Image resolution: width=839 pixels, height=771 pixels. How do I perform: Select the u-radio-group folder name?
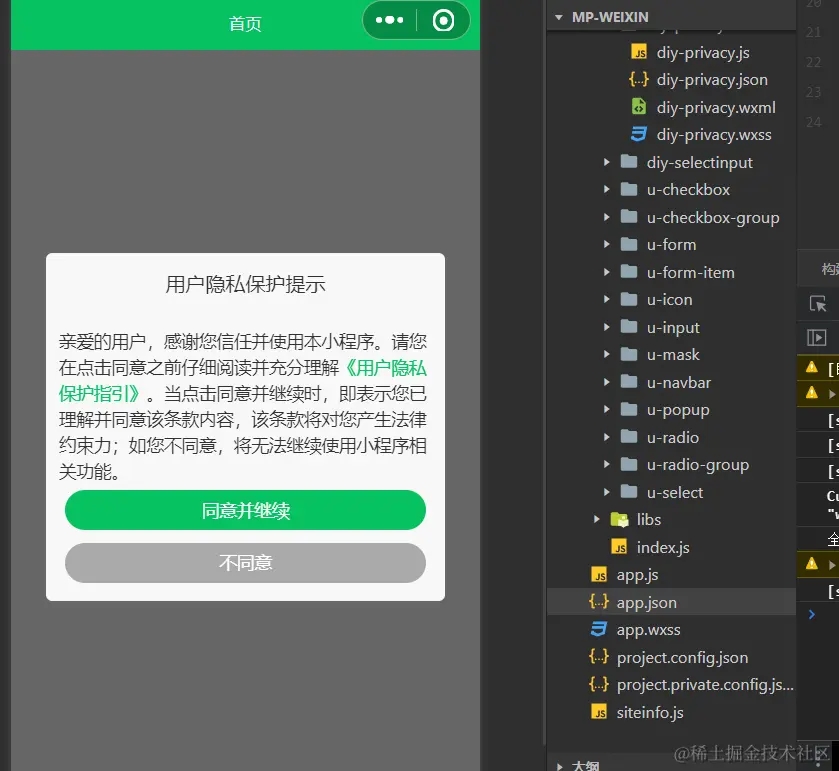(697, 465)
